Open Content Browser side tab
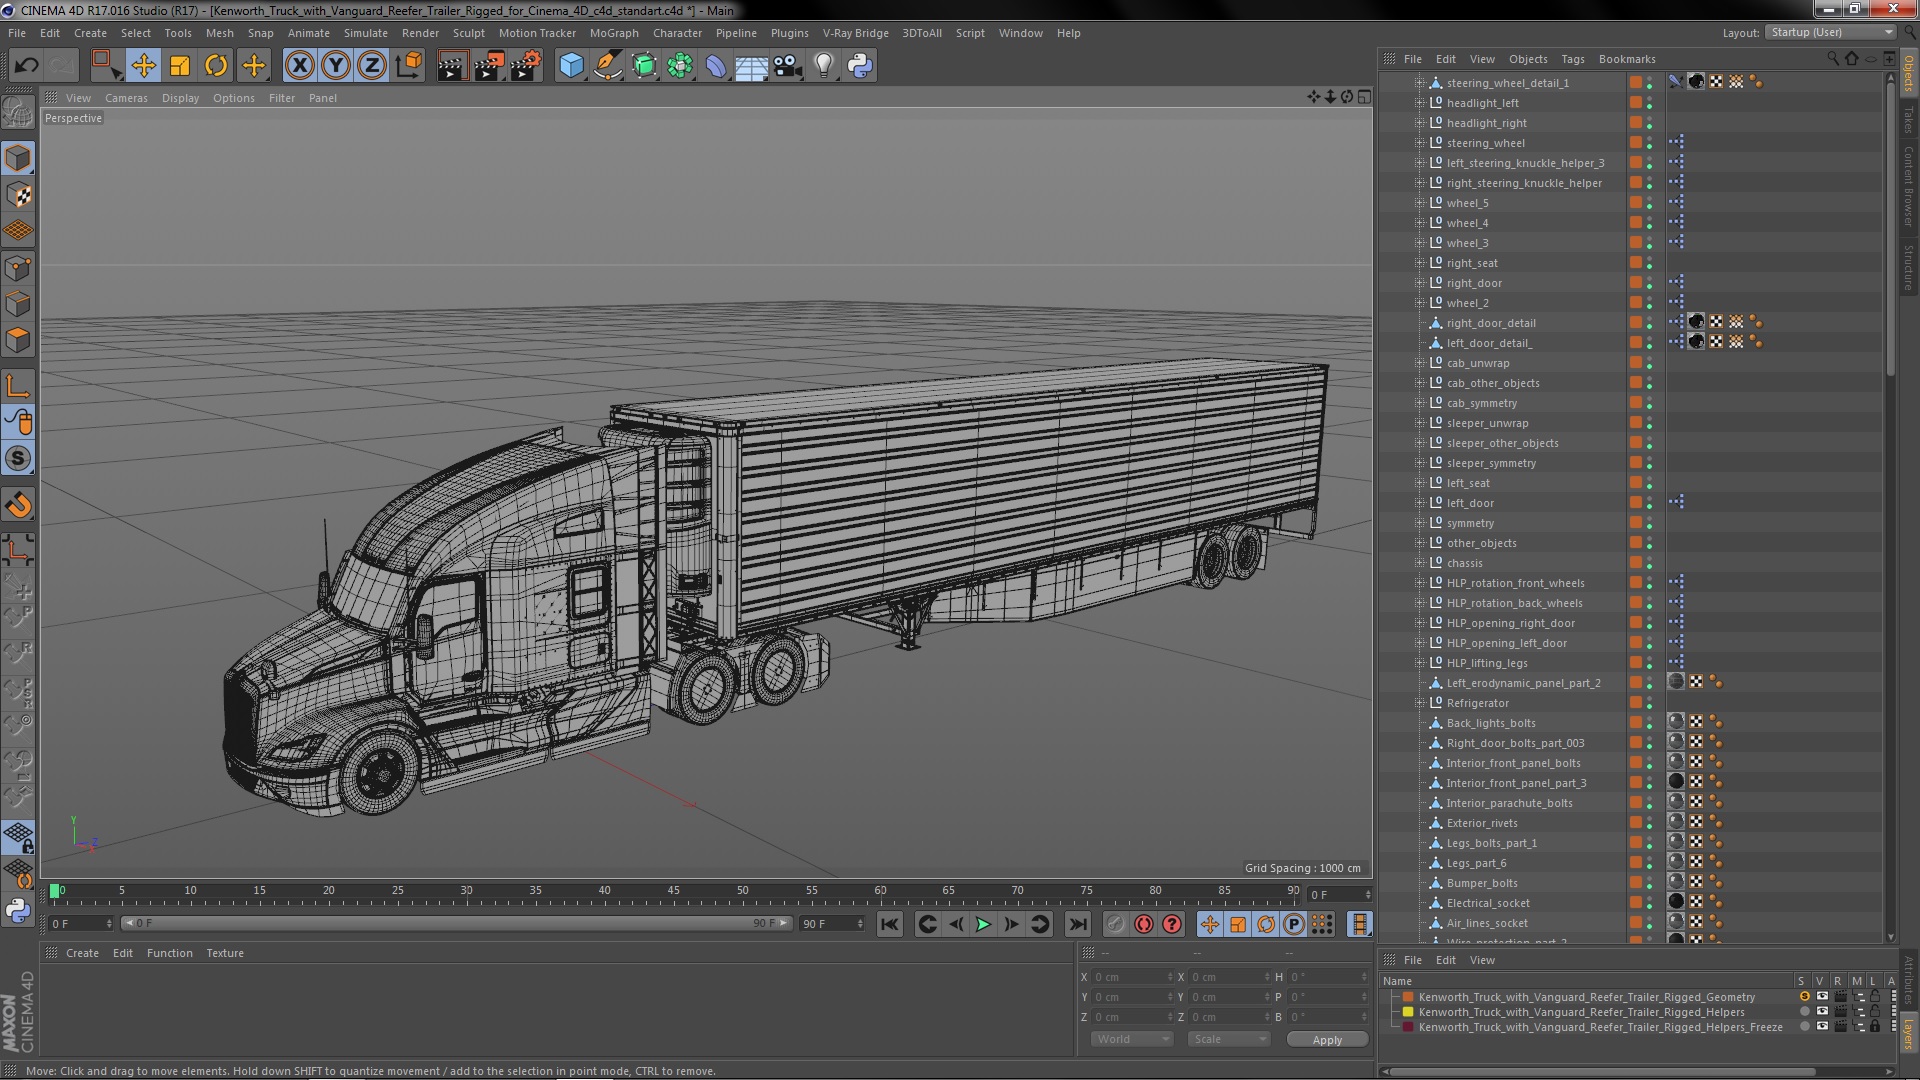 (x=1909, y=186)
